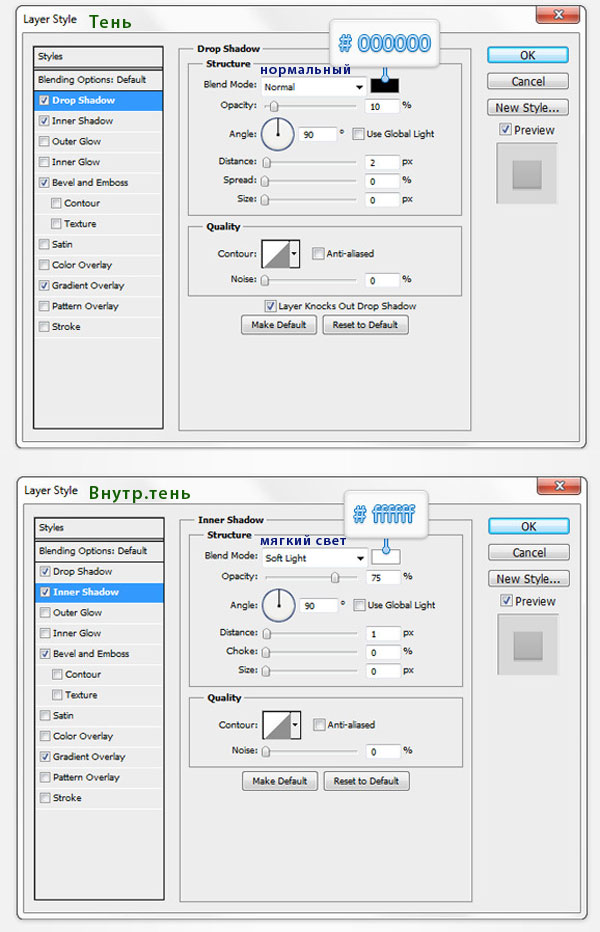Close the lower Layer Style dialog with the X button
Screen dimensions: 600x932
(x=563, y=487)
